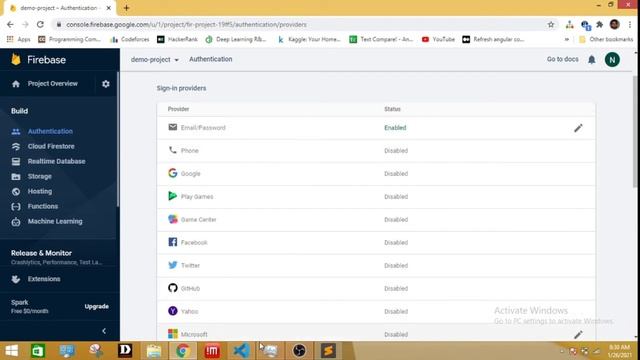Click the Machine Learning icon
640x360 pixels.
(16, 222)
